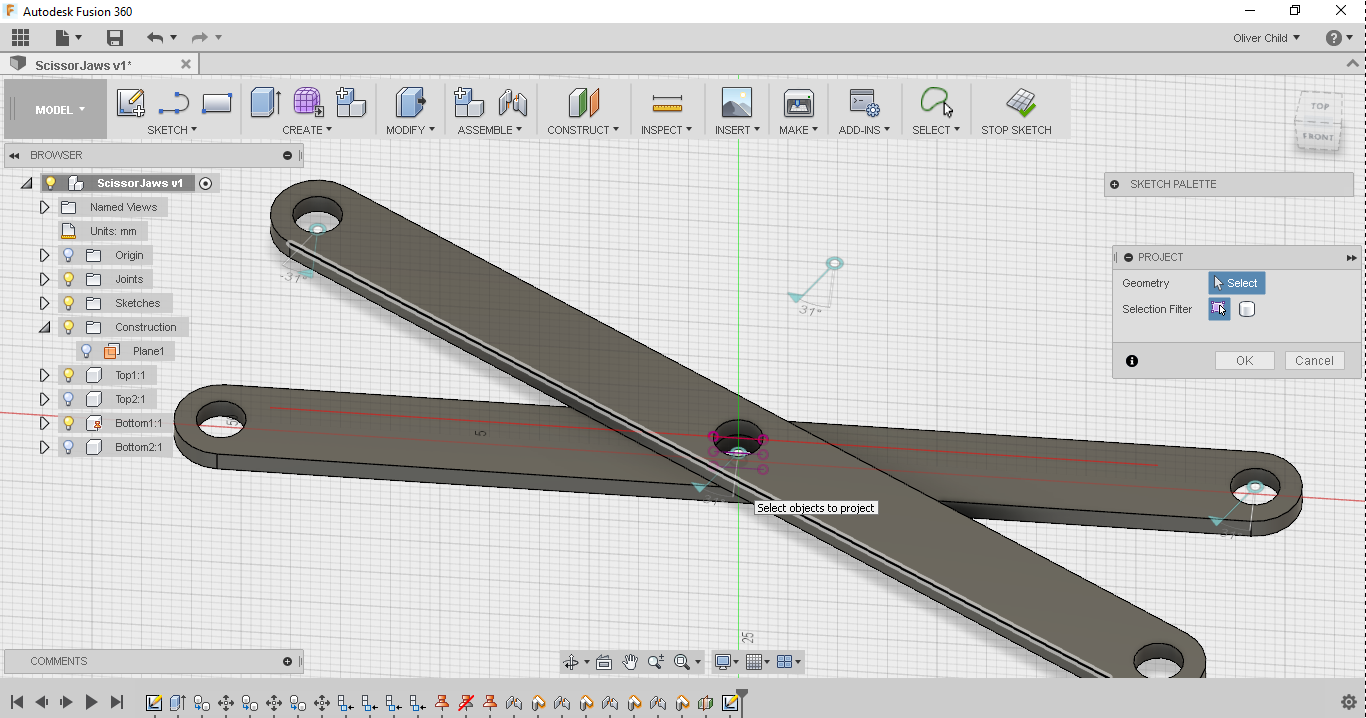
Task: Toggle visibility bulb for Construction folder
Action: [69, 327]
